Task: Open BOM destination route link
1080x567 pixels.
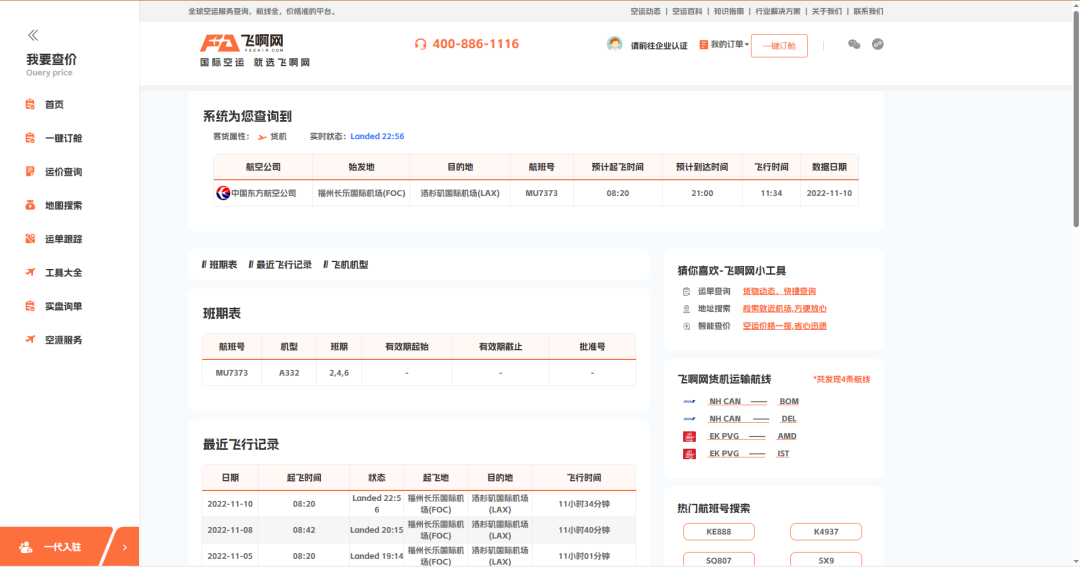Action: pos(789,402)
